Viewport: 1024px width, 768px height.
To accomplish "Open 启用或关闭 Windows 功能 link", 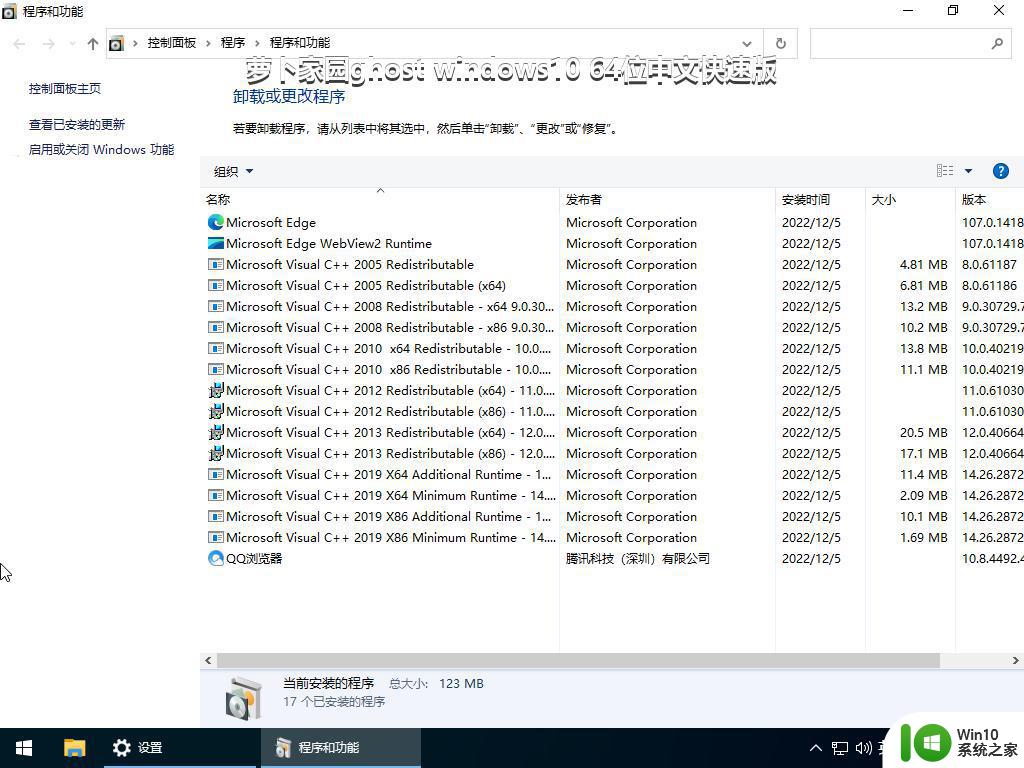I will click(x=101, y=150).
